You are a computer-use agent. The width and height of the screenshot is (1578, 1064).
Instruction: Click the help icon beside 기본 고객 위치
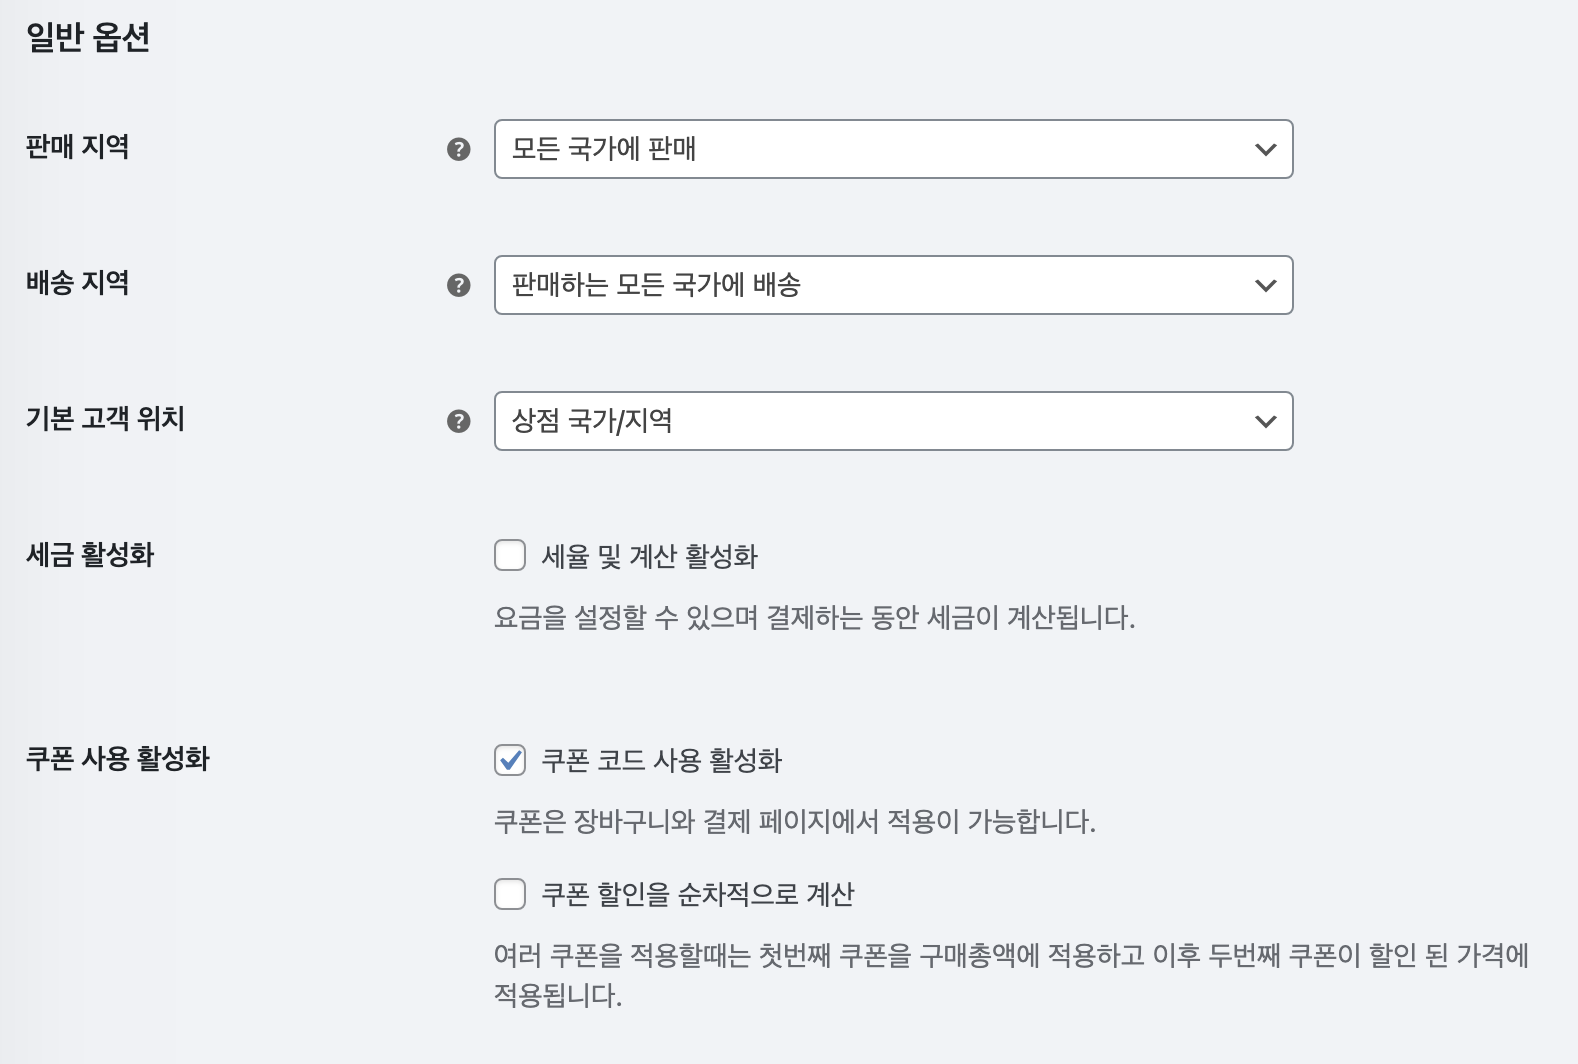coord(458,421)
